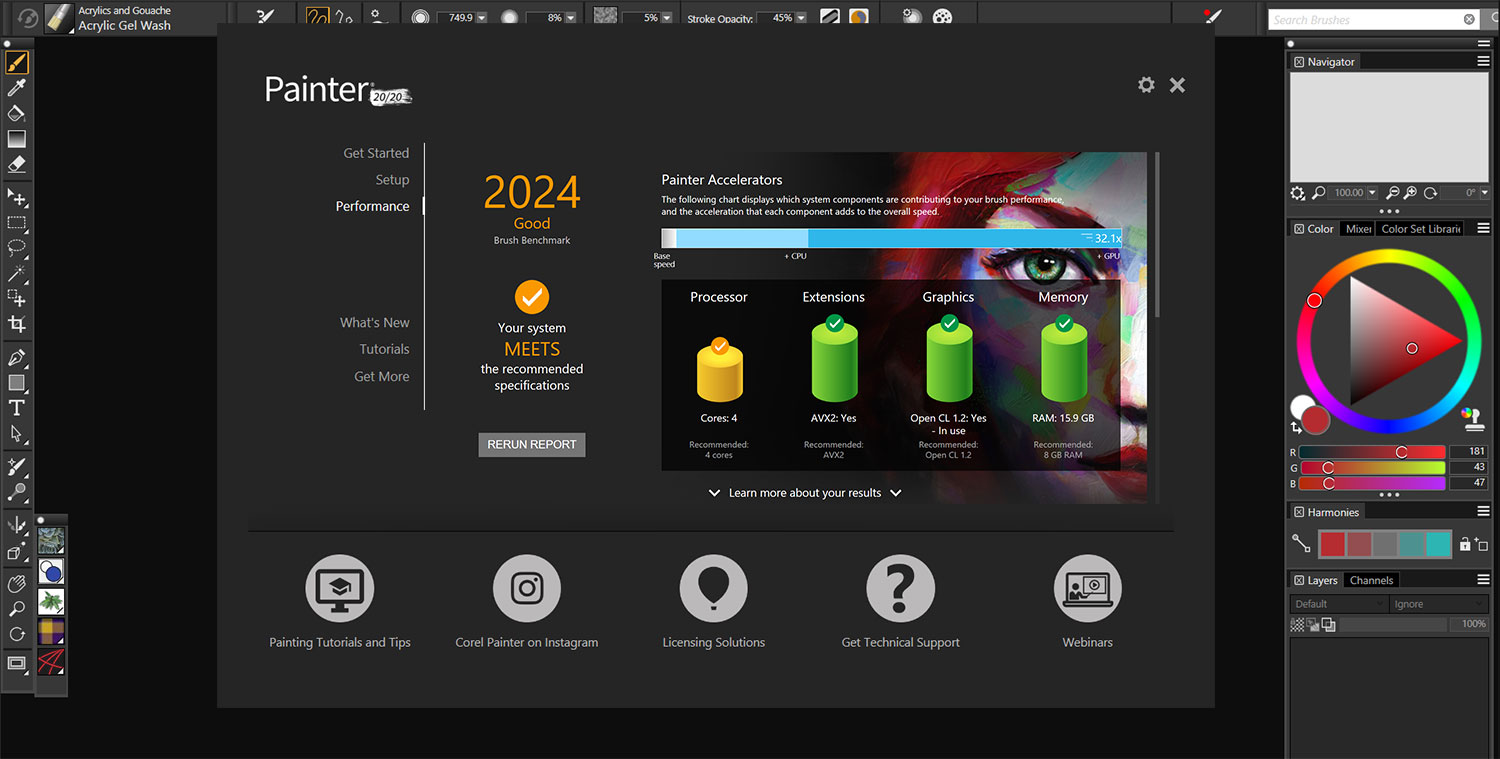Click the red value field showing 181
Viewport: 1500px width, 759px height.
[1468, 452]
